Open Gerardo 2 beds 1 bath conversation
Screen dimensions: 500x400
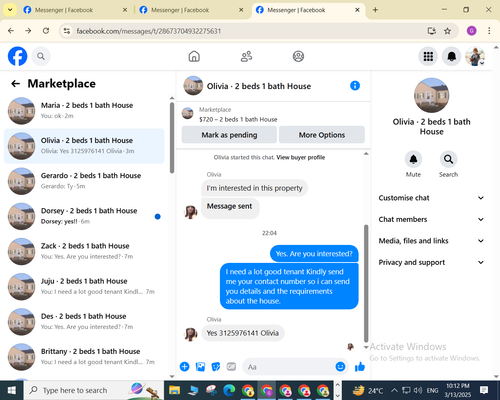tap(84, 181)
